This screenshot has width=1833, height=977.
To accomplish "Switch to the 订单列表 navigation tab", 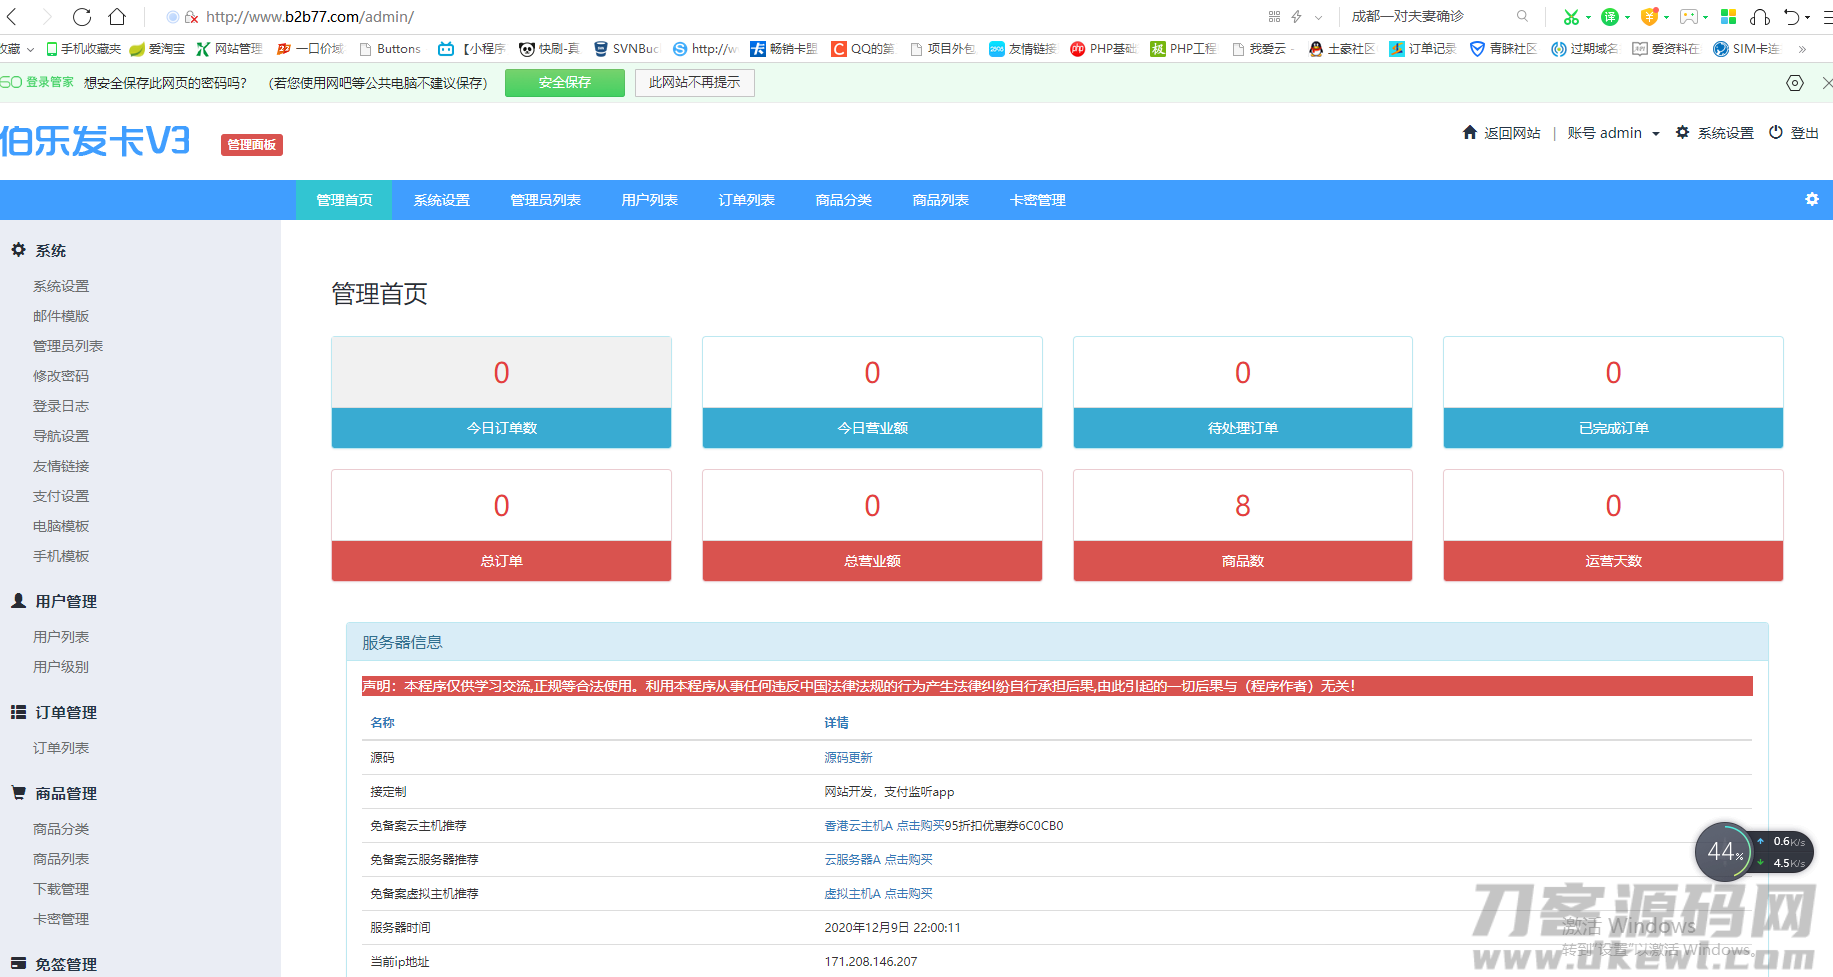I will pyautogui.click(x=746, y=199).
